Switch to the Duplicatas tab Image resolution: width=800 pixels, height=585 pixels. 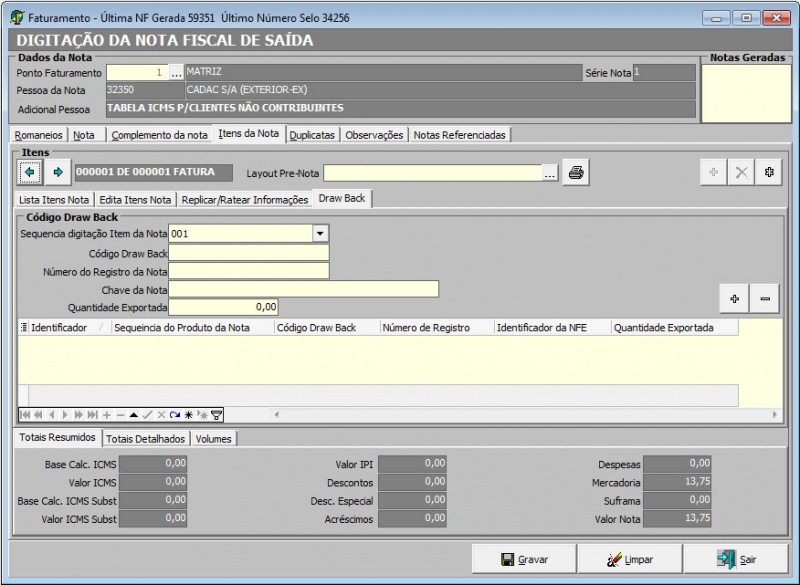click(x=312, y=135)
